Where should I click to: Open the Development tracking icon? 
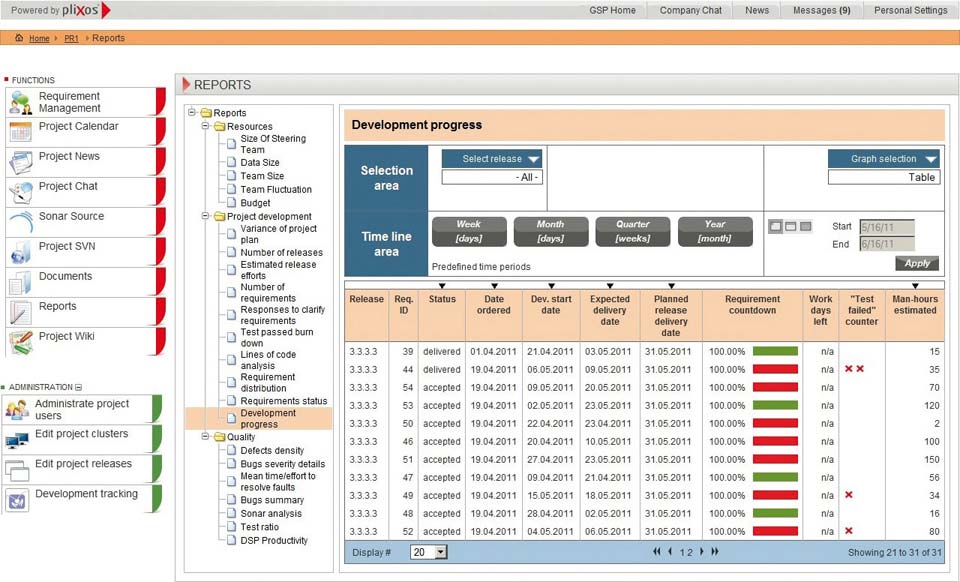[17, 499]
